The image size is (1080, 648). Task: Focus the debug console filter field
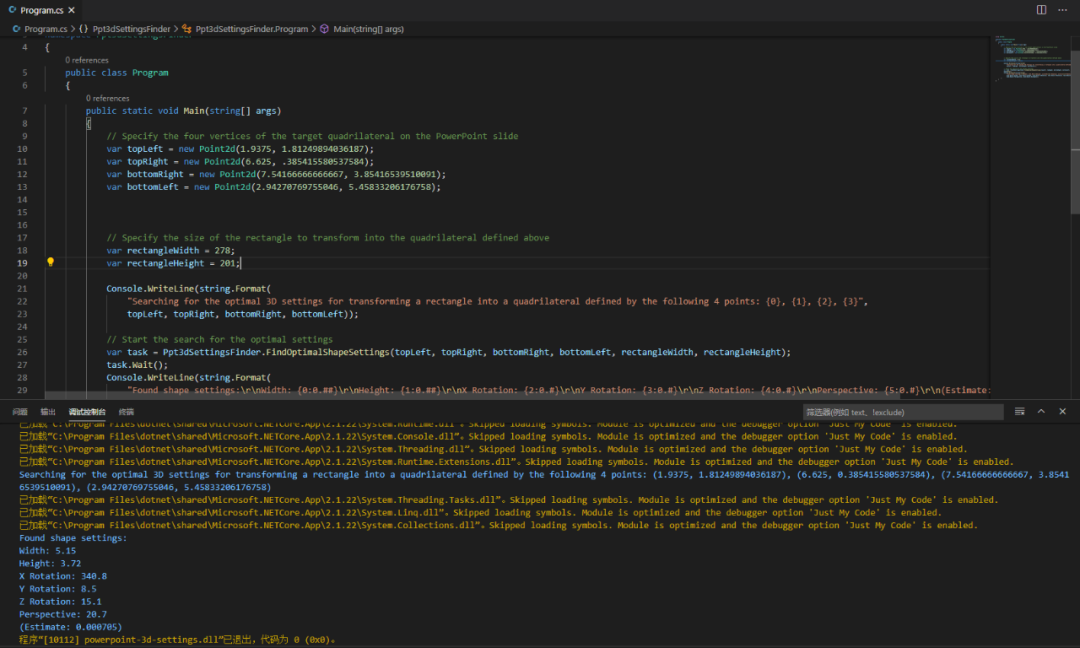tap(903, 412)
